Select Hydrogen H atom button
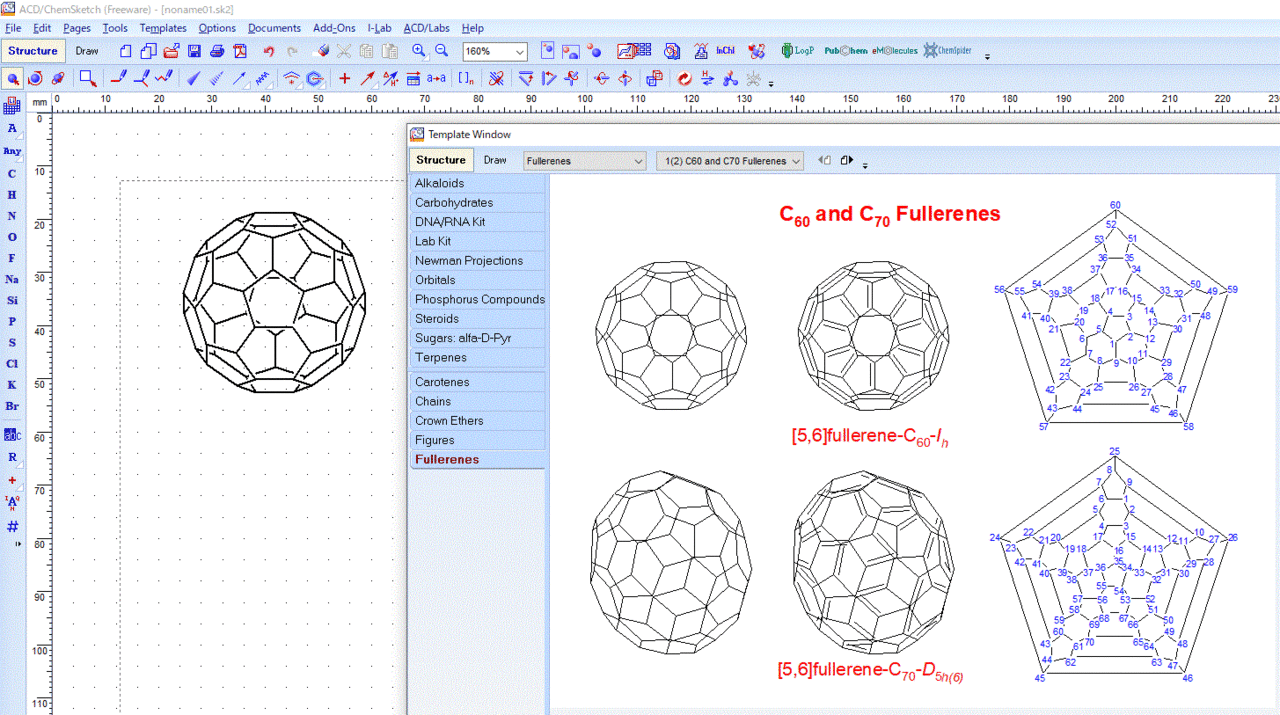 pos(12,195)
